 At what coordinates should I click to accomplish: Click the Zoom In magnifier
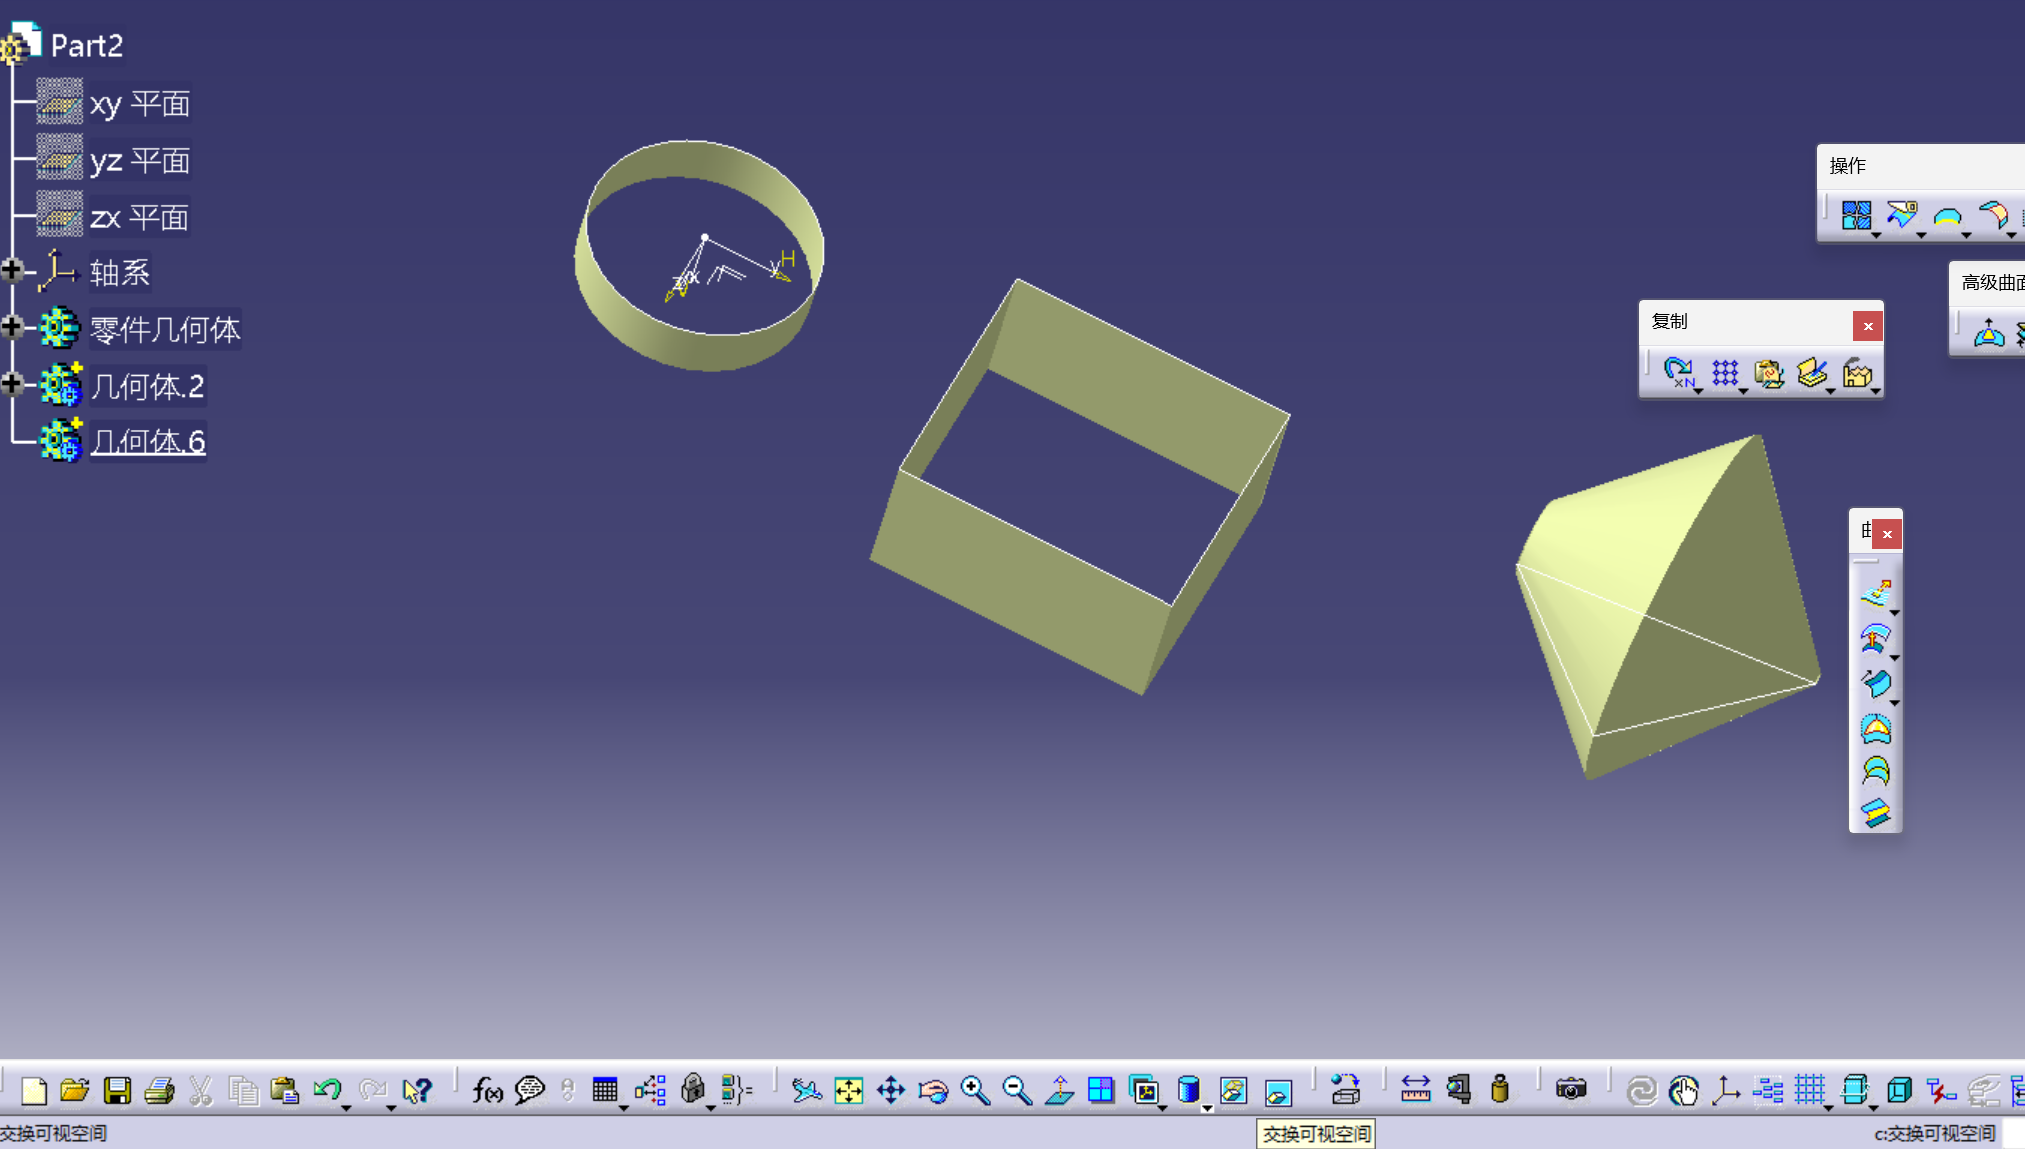pyautogui.click(x=974, y=1090)
